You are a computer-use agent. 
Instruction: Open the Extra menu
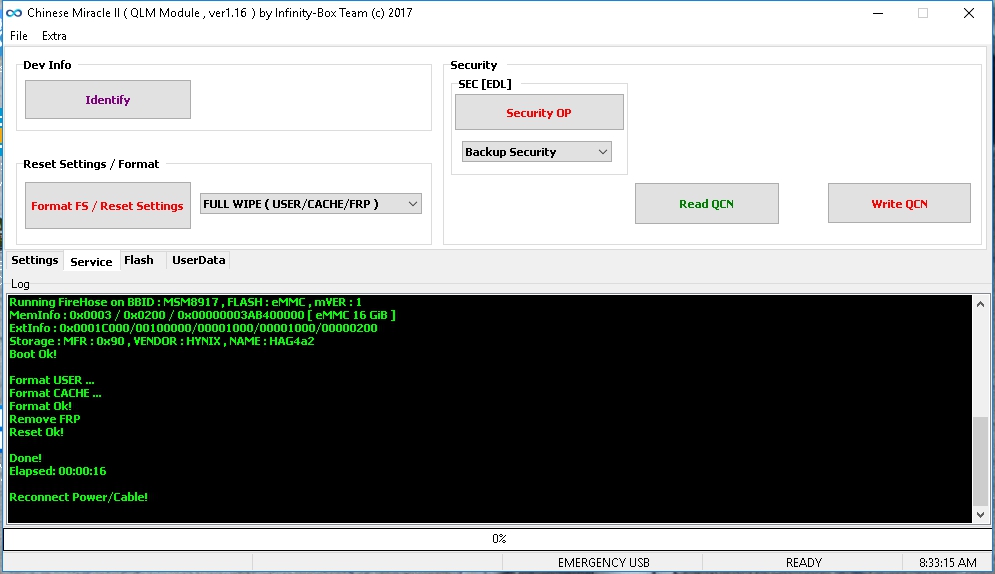point(54,36)
